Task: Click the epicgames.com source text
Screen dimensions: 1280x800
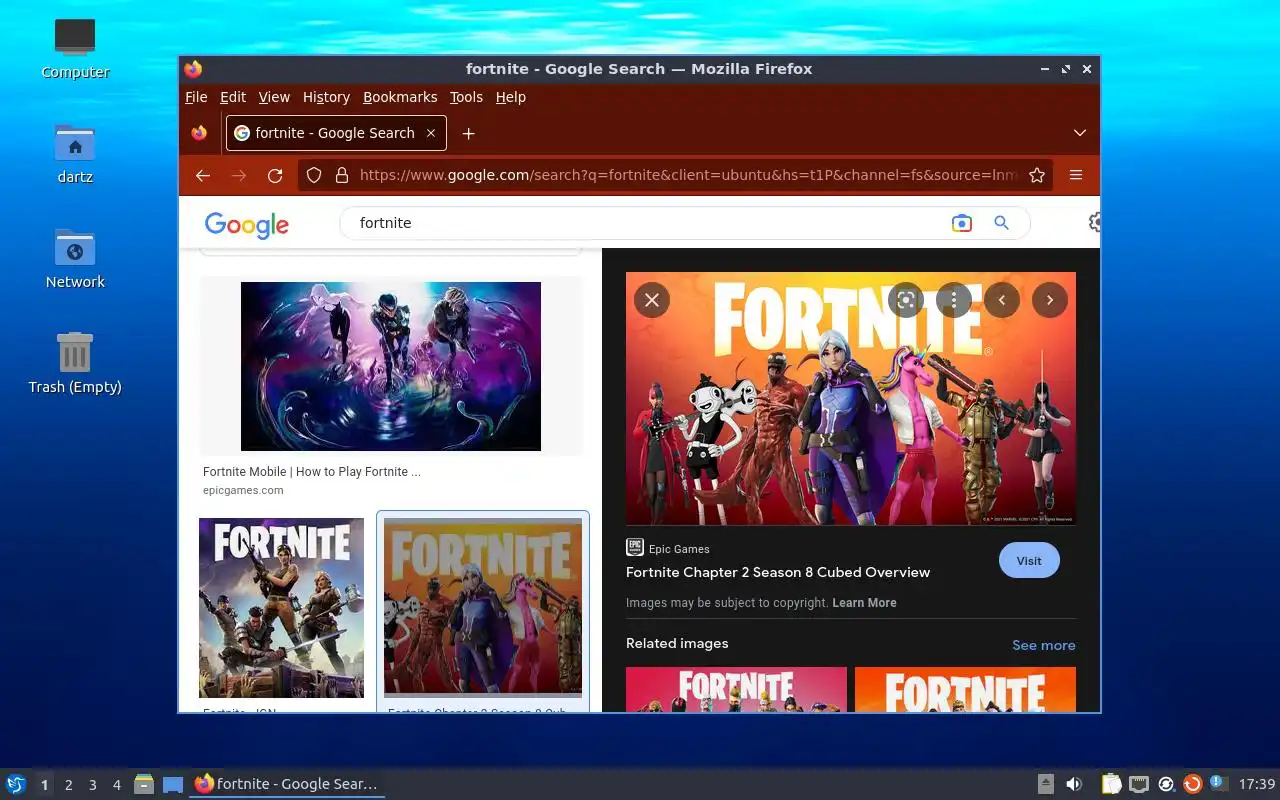Action: click(x=243, y=490)
